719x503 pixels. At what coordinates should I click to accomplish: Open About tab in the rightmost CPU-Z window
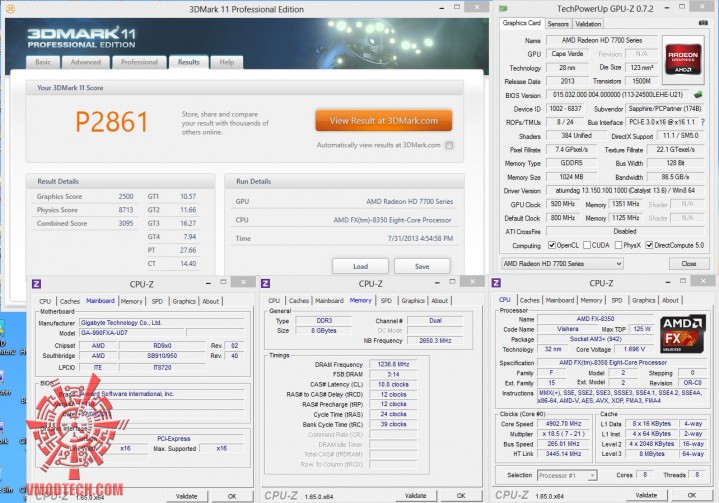point(670,300)
